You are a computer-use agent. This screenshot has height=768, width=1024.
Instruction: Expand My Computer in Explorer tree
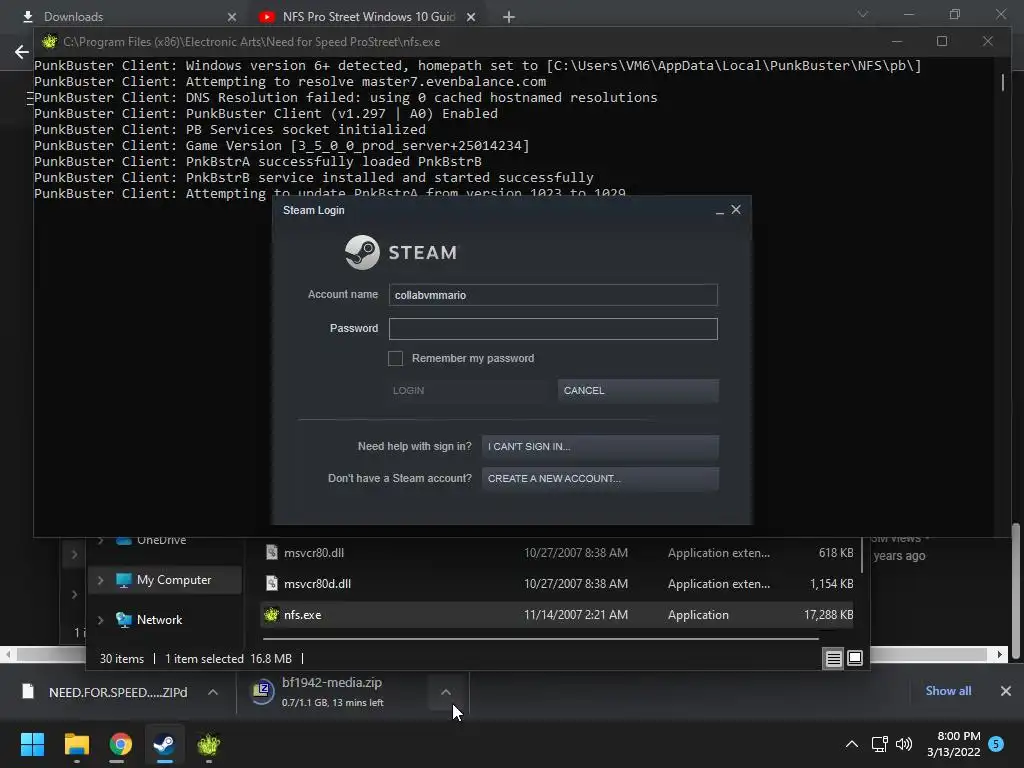101,580
